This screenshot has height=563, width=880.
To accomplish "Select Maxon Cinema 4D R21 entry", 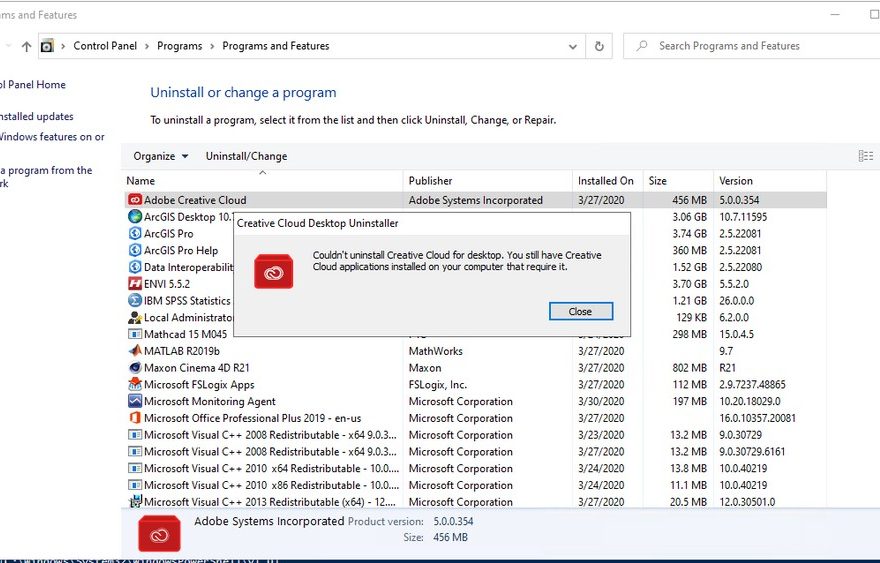I will (474, 368).
